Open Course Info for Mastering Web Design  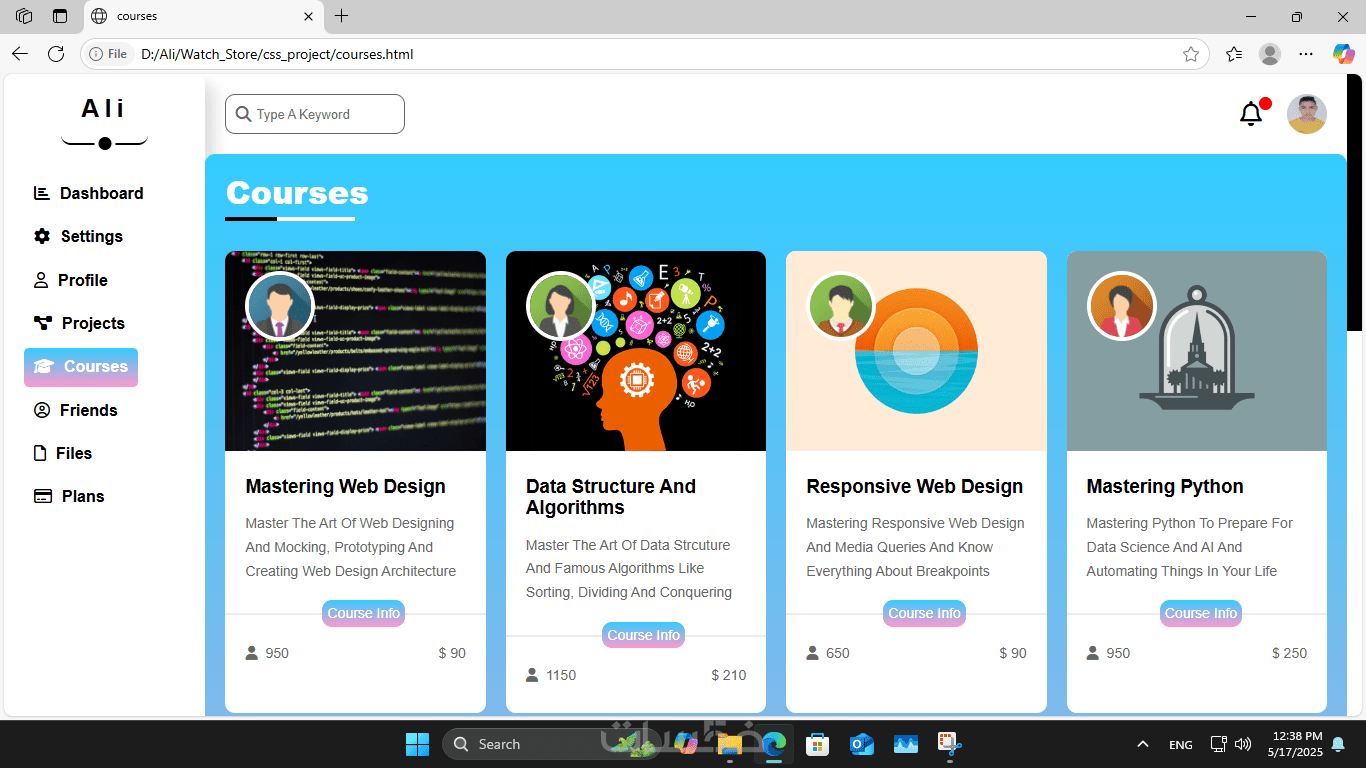pos(364,613)
